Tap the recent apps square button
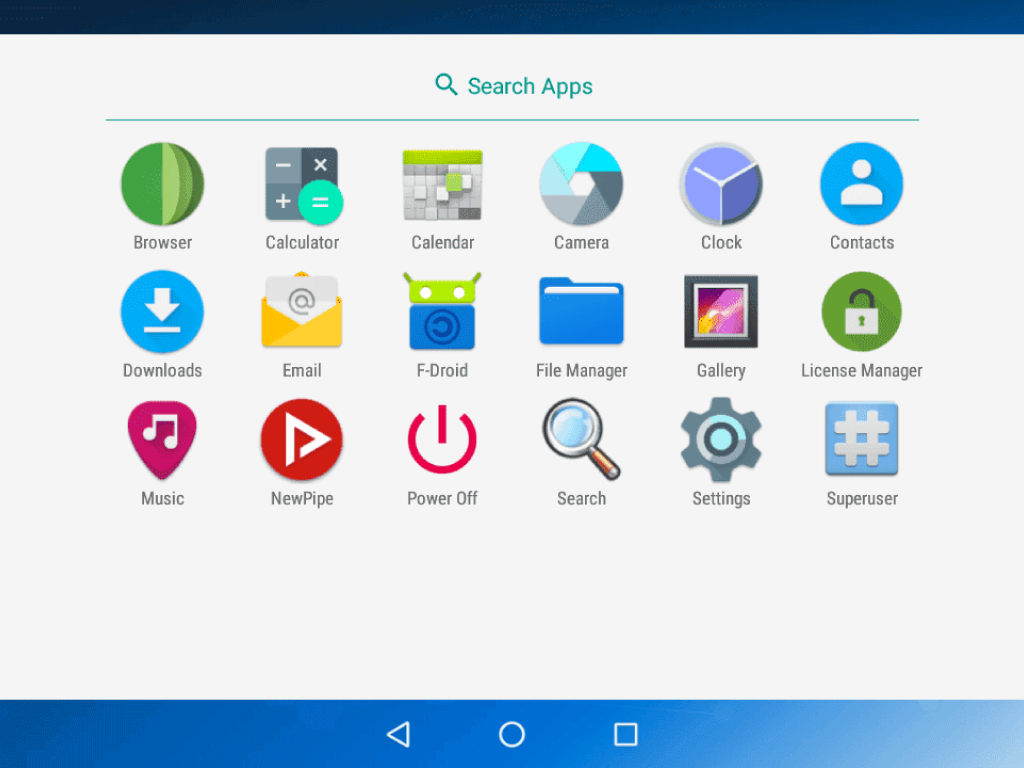The height and width of the screenshot is (768, 1024). point(626,734)
